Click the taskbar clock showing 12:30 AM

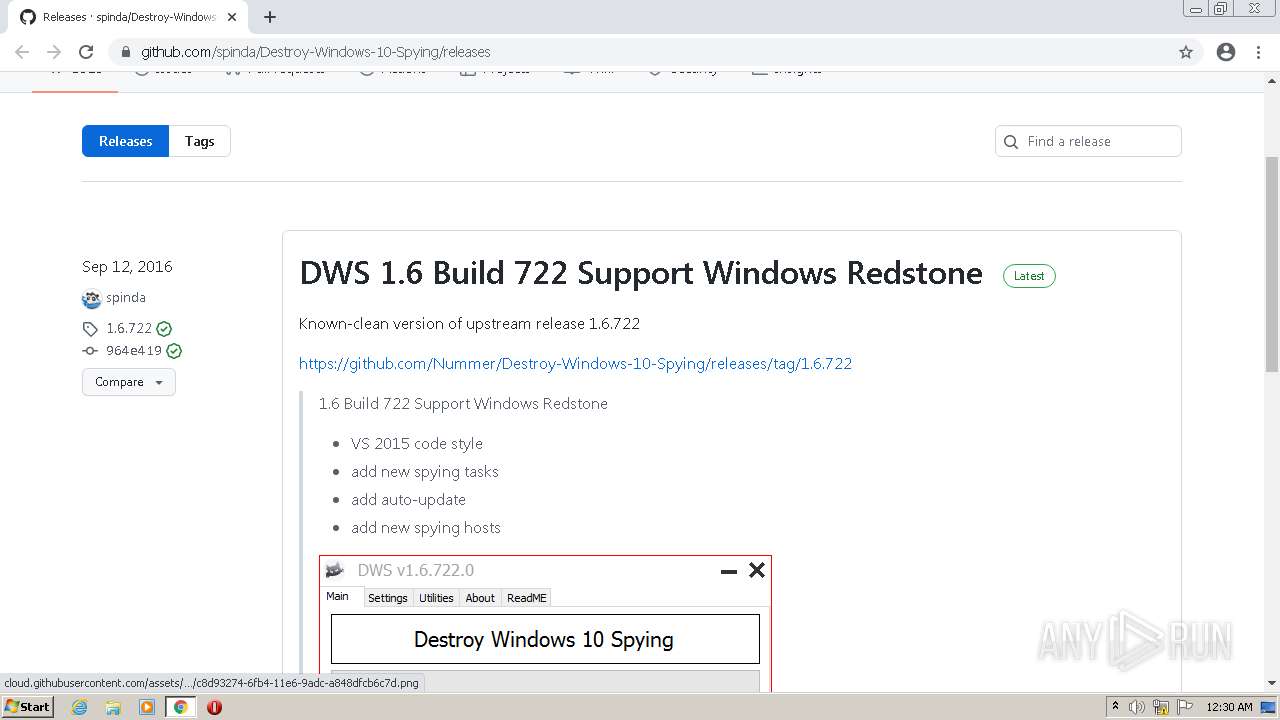1229,707
